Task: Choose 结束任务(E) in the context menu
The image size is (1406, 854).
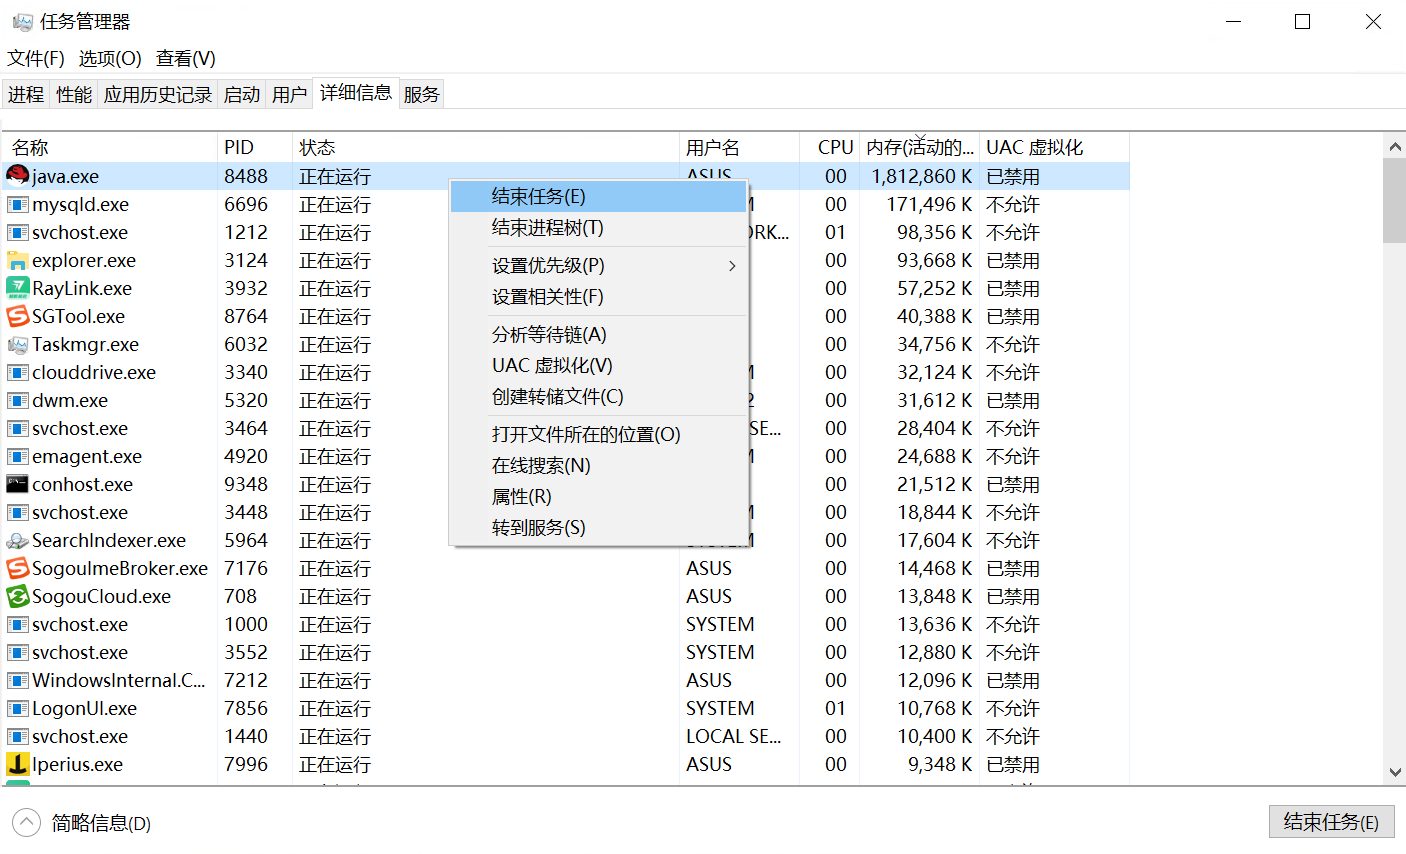Action: (538, 197)
